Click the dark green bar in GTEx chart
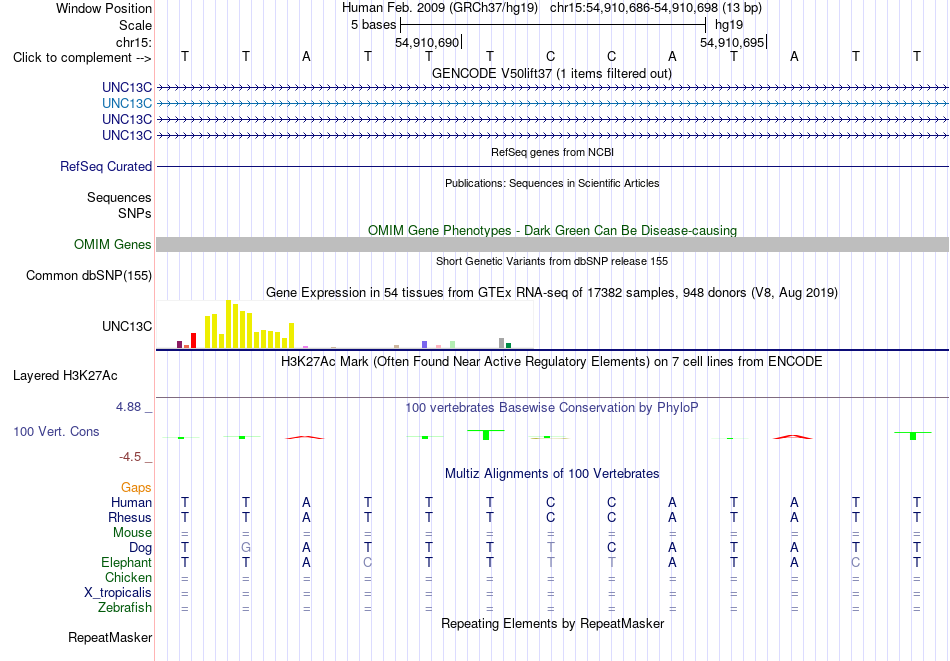 (508, 346)
